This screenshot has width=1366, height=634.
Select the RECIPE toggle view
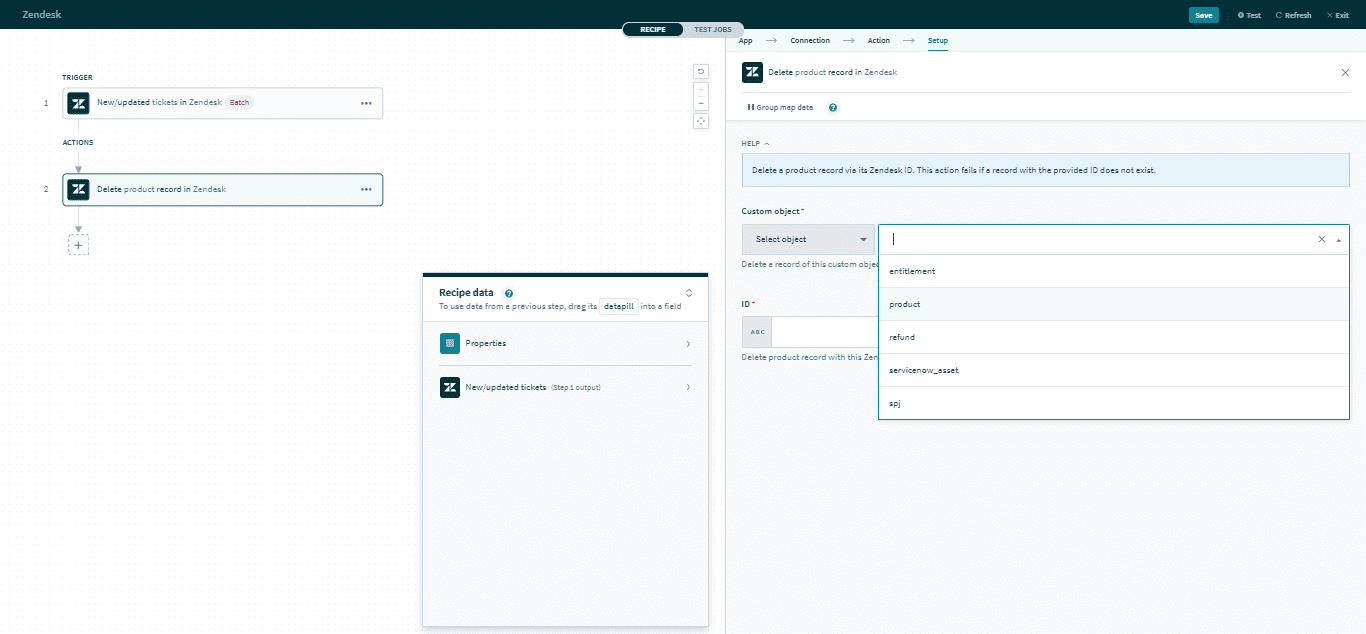point(653,29)
